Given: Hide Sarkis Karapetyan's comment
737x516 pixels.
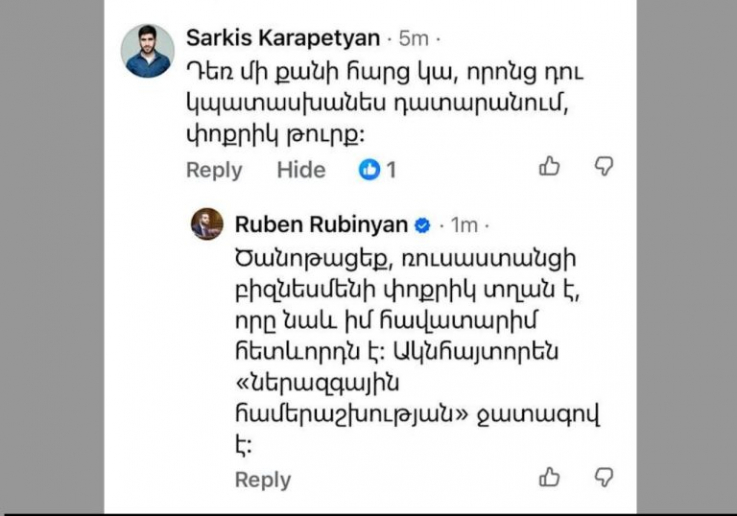Looking at the screenshot, I should click(x=301, y=170).
